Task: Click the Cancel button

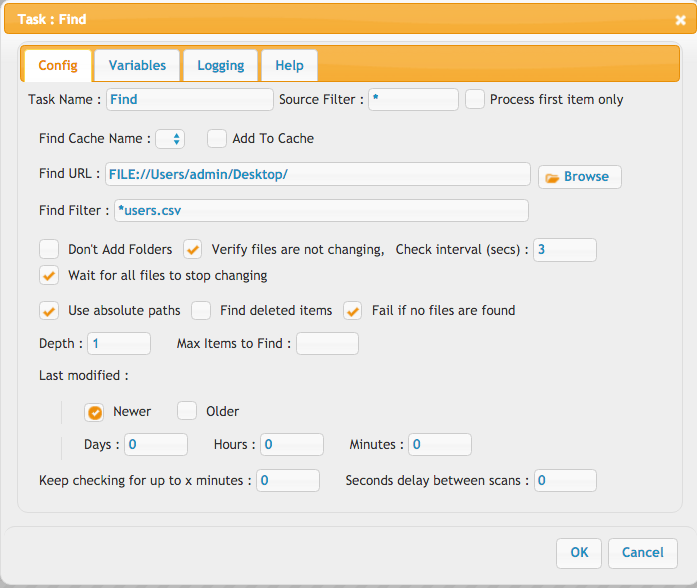Action: pyautogui.click(x=642, y=553)
